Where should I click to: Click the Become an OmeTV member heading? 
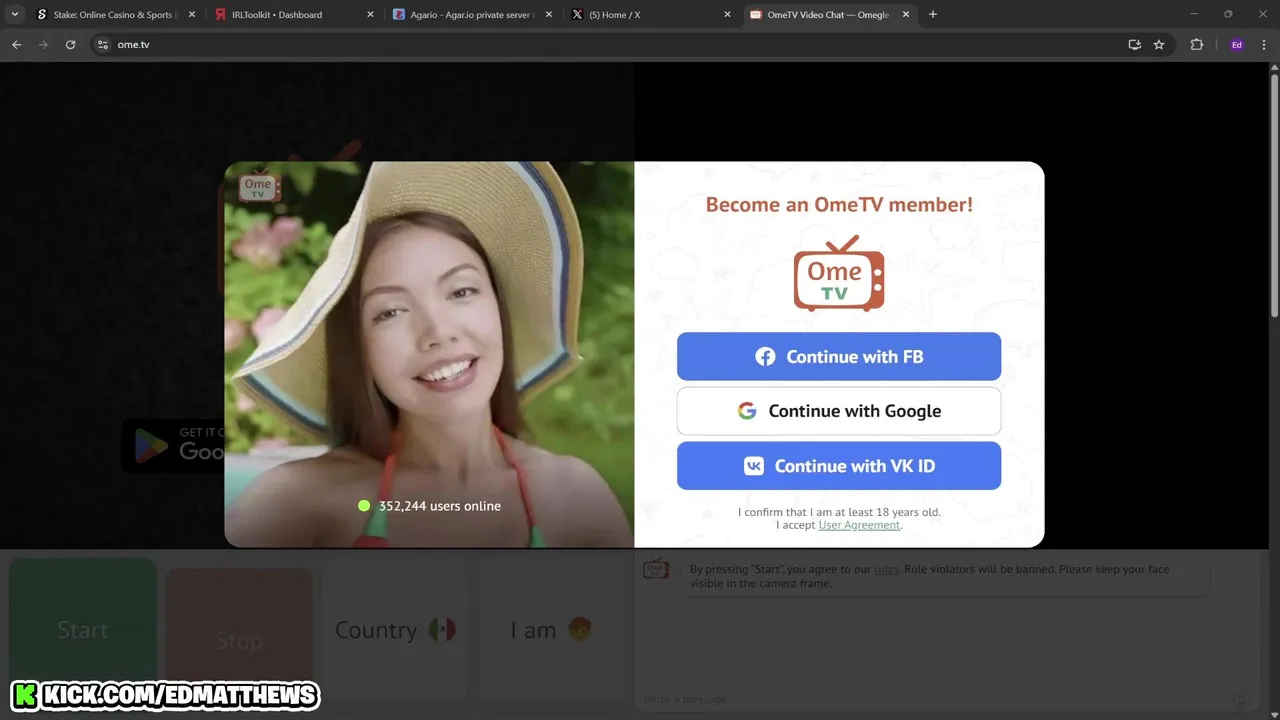point(838,204)
